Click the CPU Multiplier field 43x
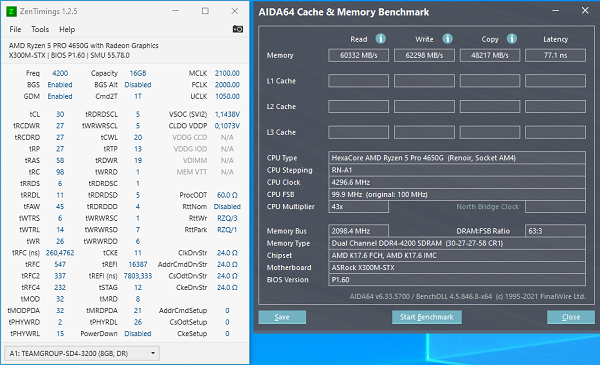Viewport: 600px width, 365px height. click(359, 207)
